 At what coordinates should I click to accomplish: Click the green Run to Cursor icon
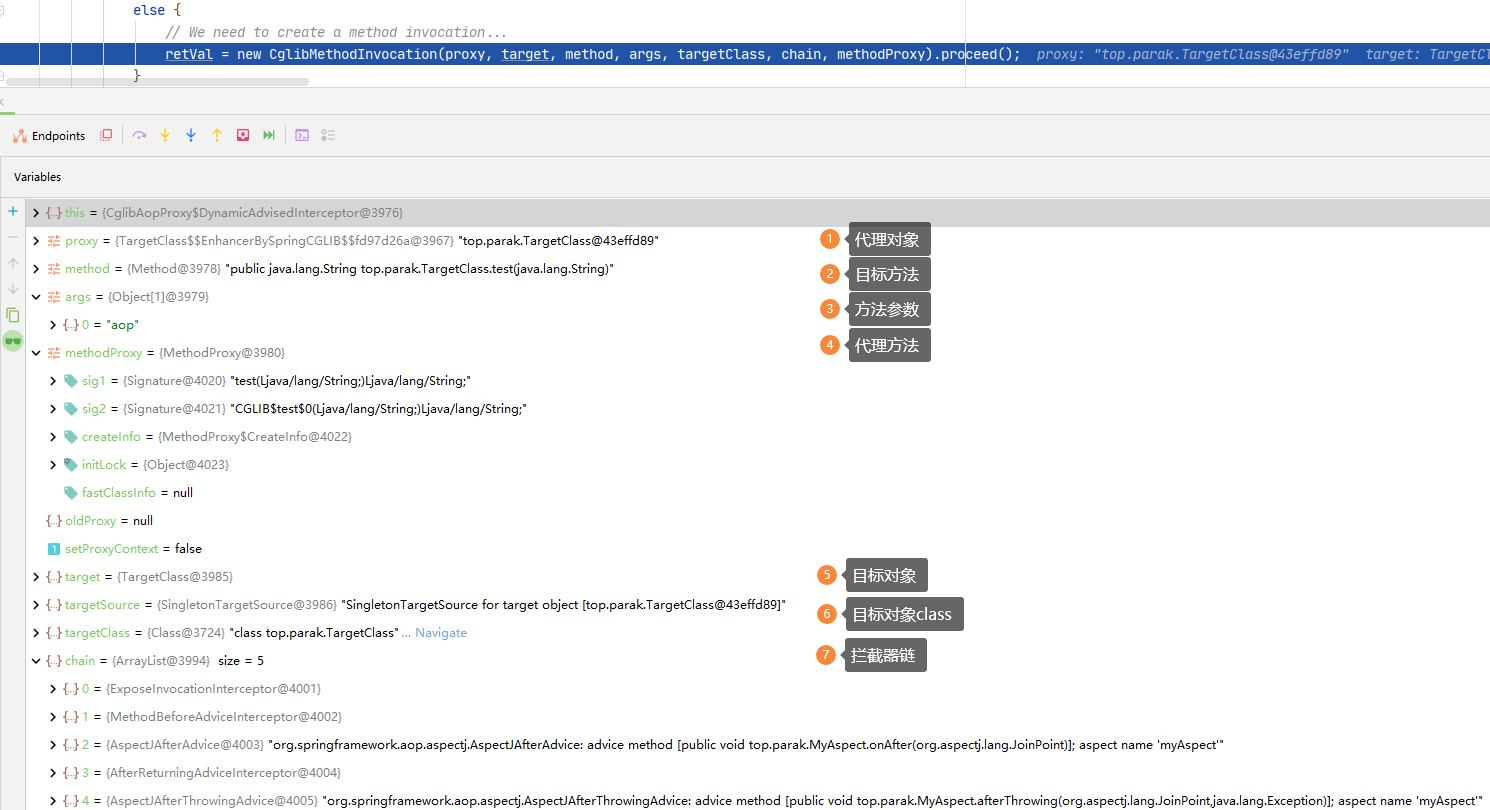tap(269, 135)
